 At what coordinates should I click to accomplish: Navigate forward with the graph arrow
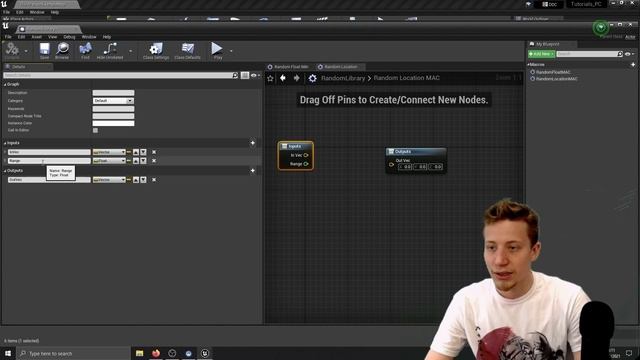(x=296, y=78)
